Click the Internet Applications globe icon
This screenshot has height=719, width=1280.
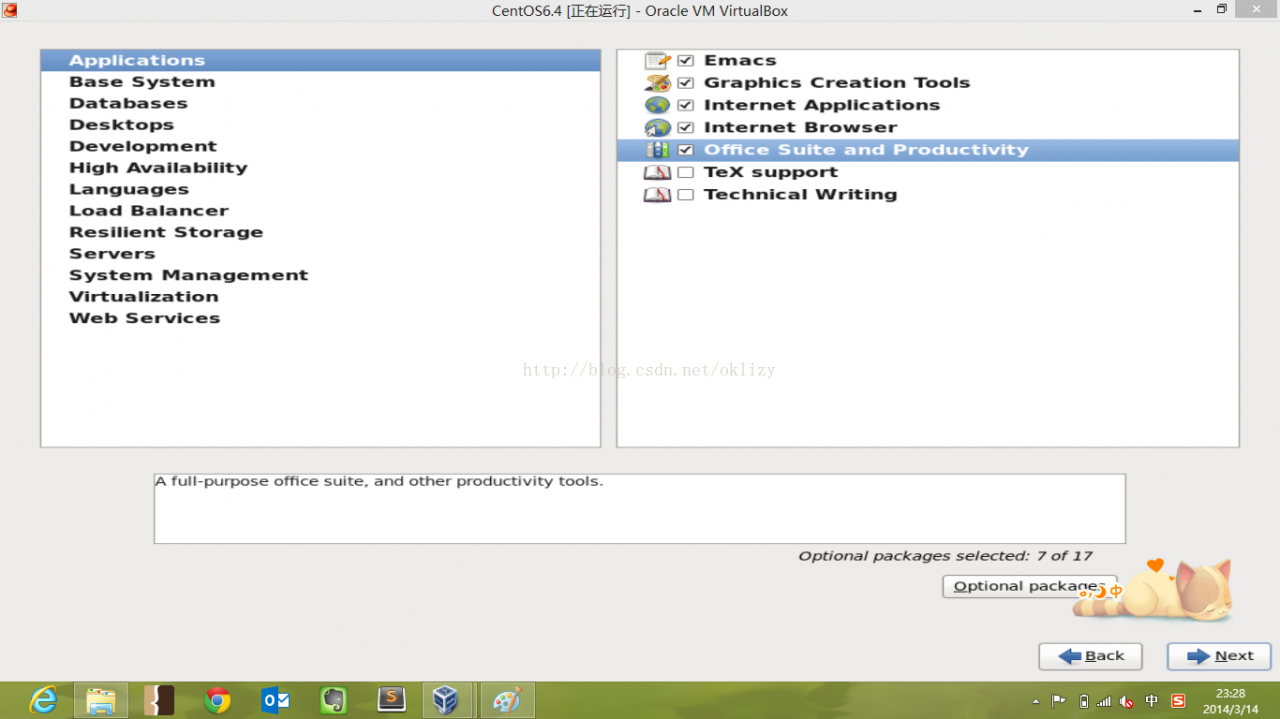[x=657, y=105]
